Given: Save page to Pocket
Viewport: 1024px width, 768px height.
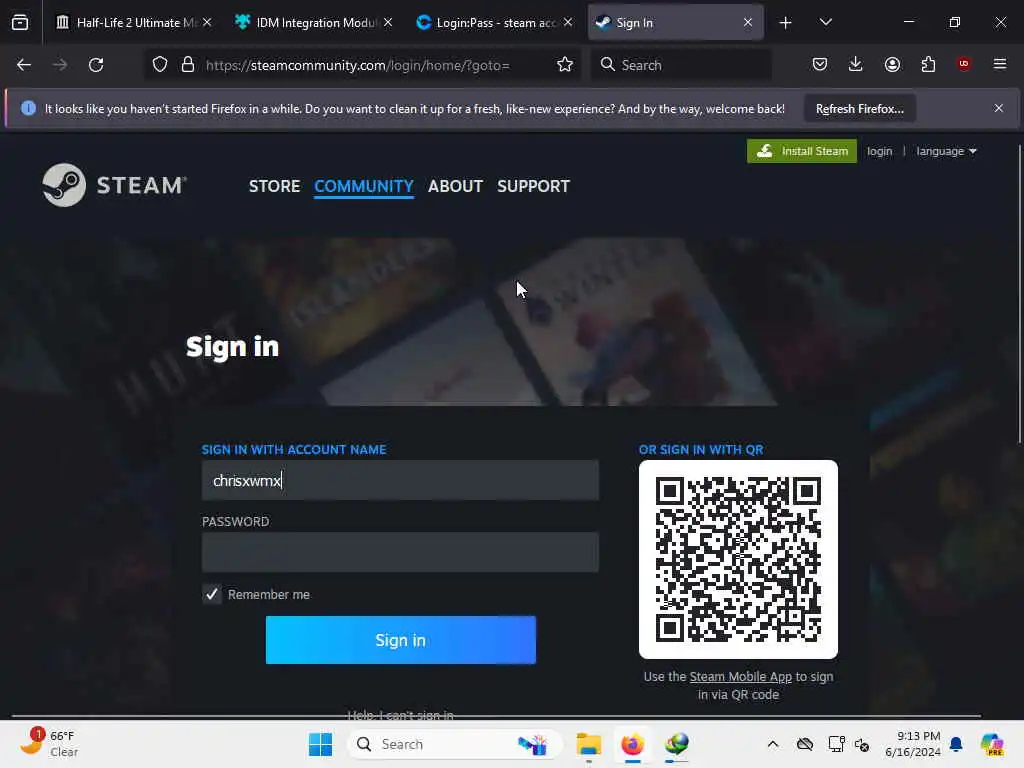Looking at the screenshot, I should [x=820, y=64].
